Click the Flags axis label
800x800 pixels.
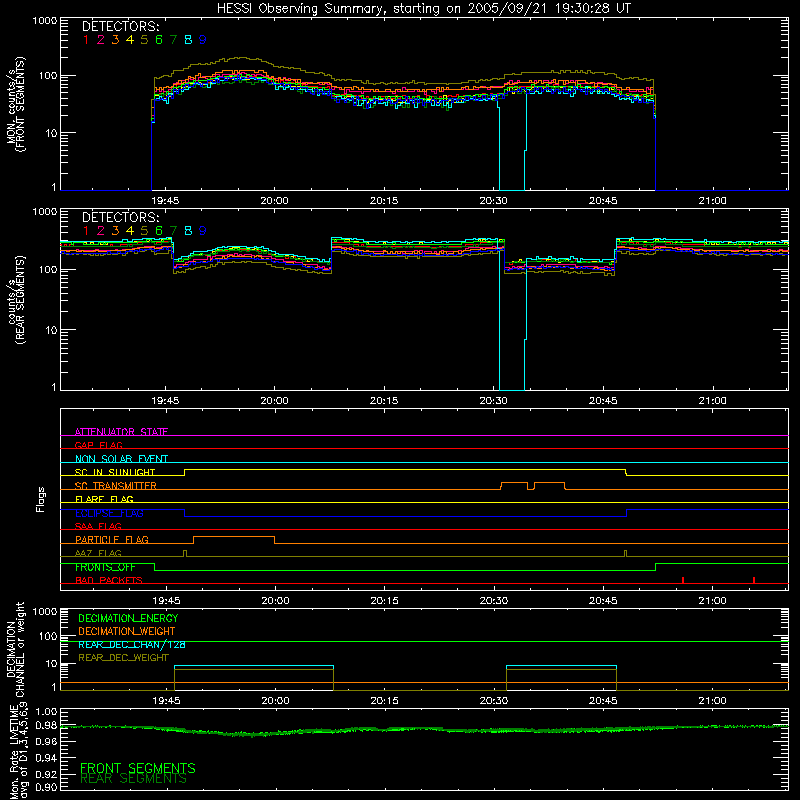[40, 499]
